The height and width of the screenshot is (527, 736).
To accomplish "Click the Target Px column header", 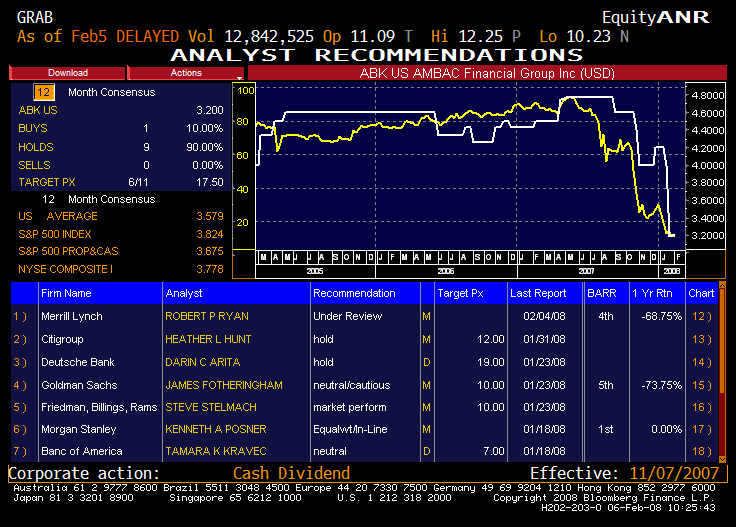I will tap(461, 293).
